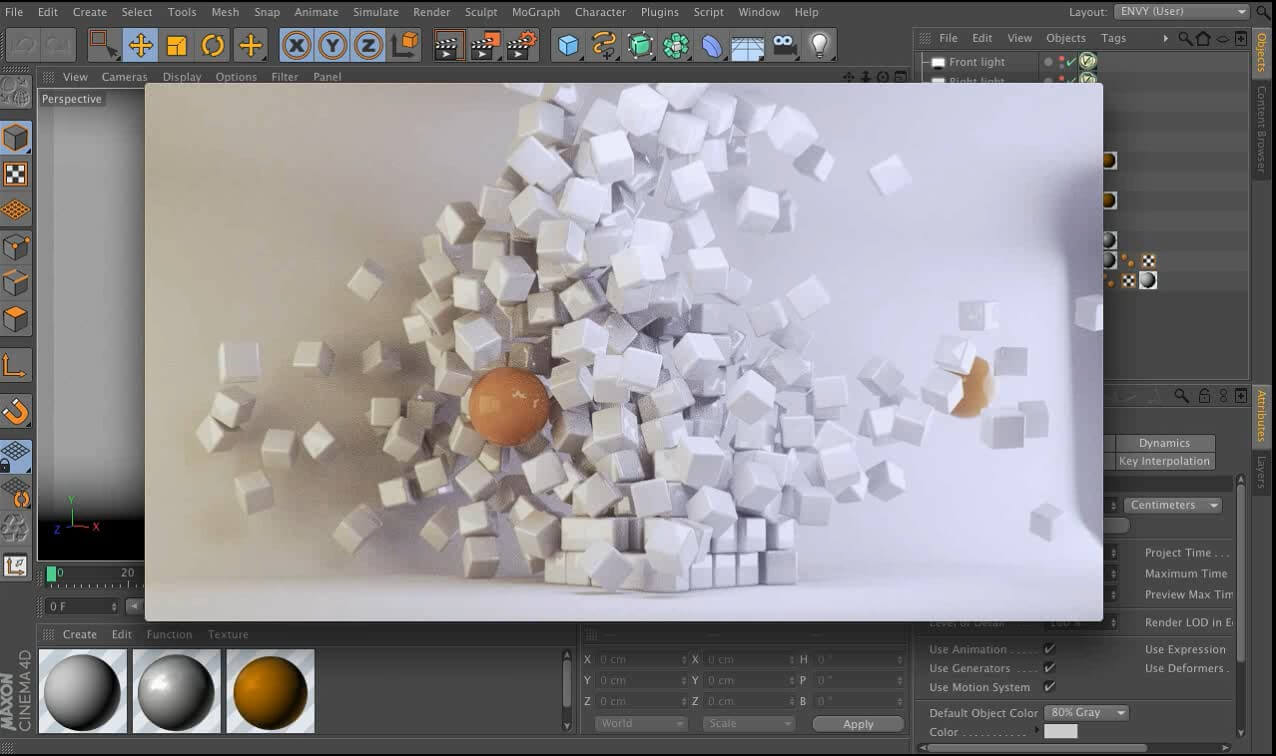Image resolution: width=1276 pixels, height=756 pixels.
Task: Click the Apply button
Action: tap(858, 724)
